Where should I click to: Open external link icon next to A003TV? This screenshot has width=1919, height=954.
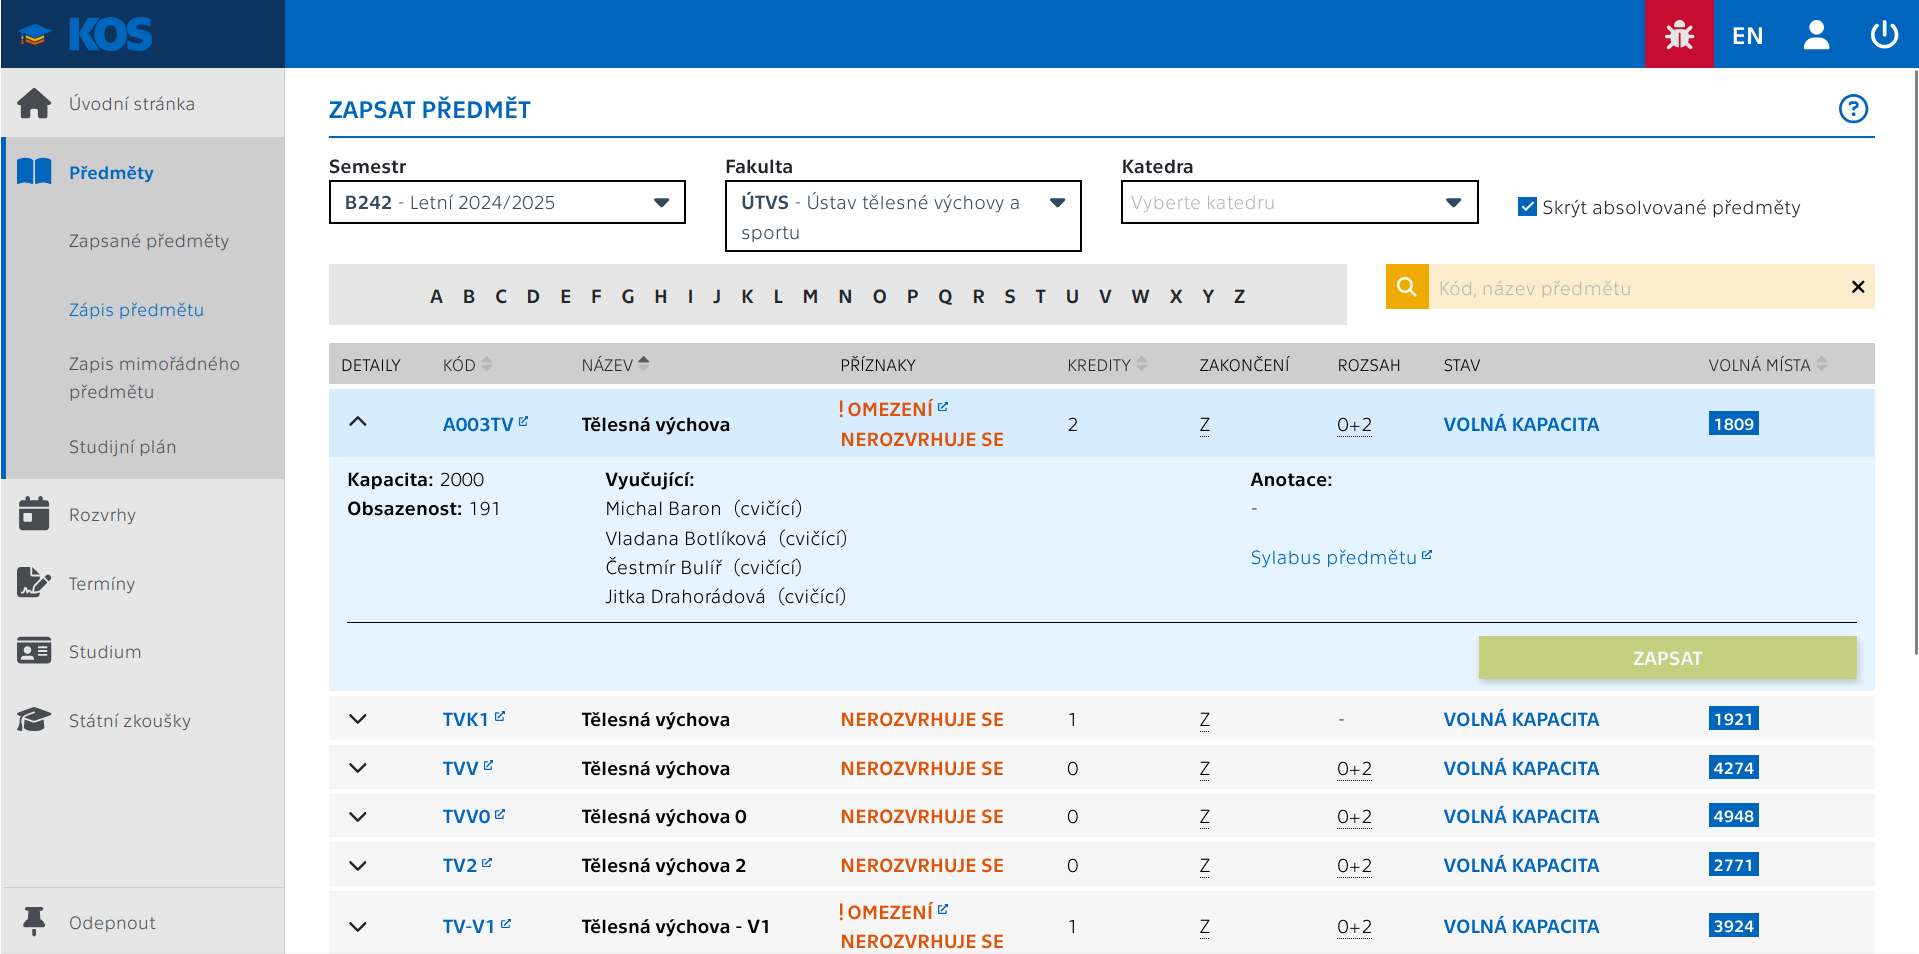point(524,421)
